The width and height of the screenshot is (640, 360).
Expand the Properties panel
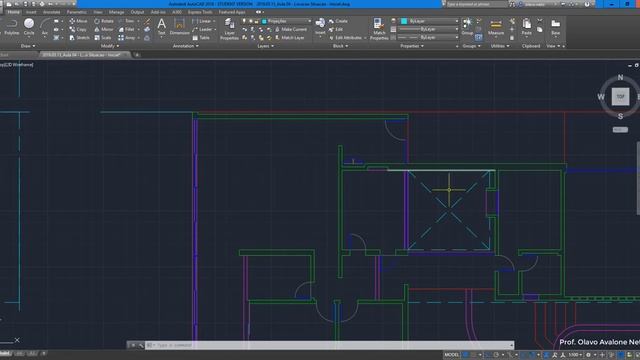point(411,46)
